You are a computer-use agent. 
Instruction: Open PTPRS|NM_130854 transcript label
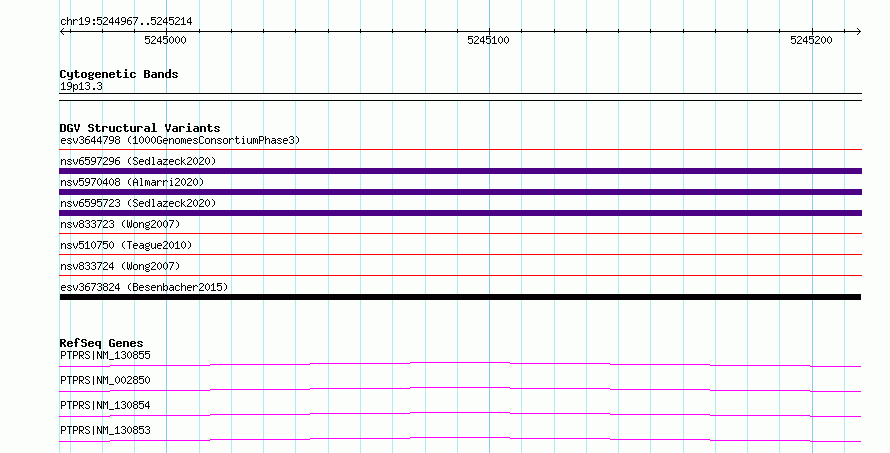[106, 405]
